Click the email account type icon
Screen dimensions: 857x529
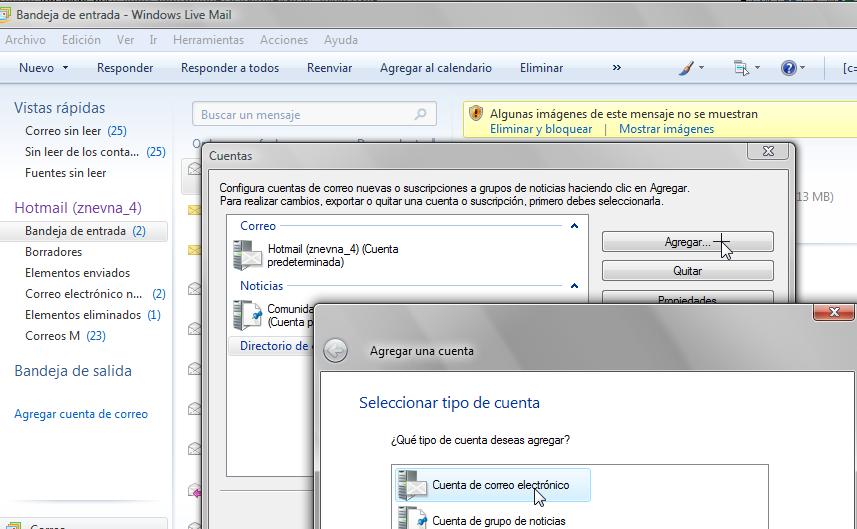[412, 485]
